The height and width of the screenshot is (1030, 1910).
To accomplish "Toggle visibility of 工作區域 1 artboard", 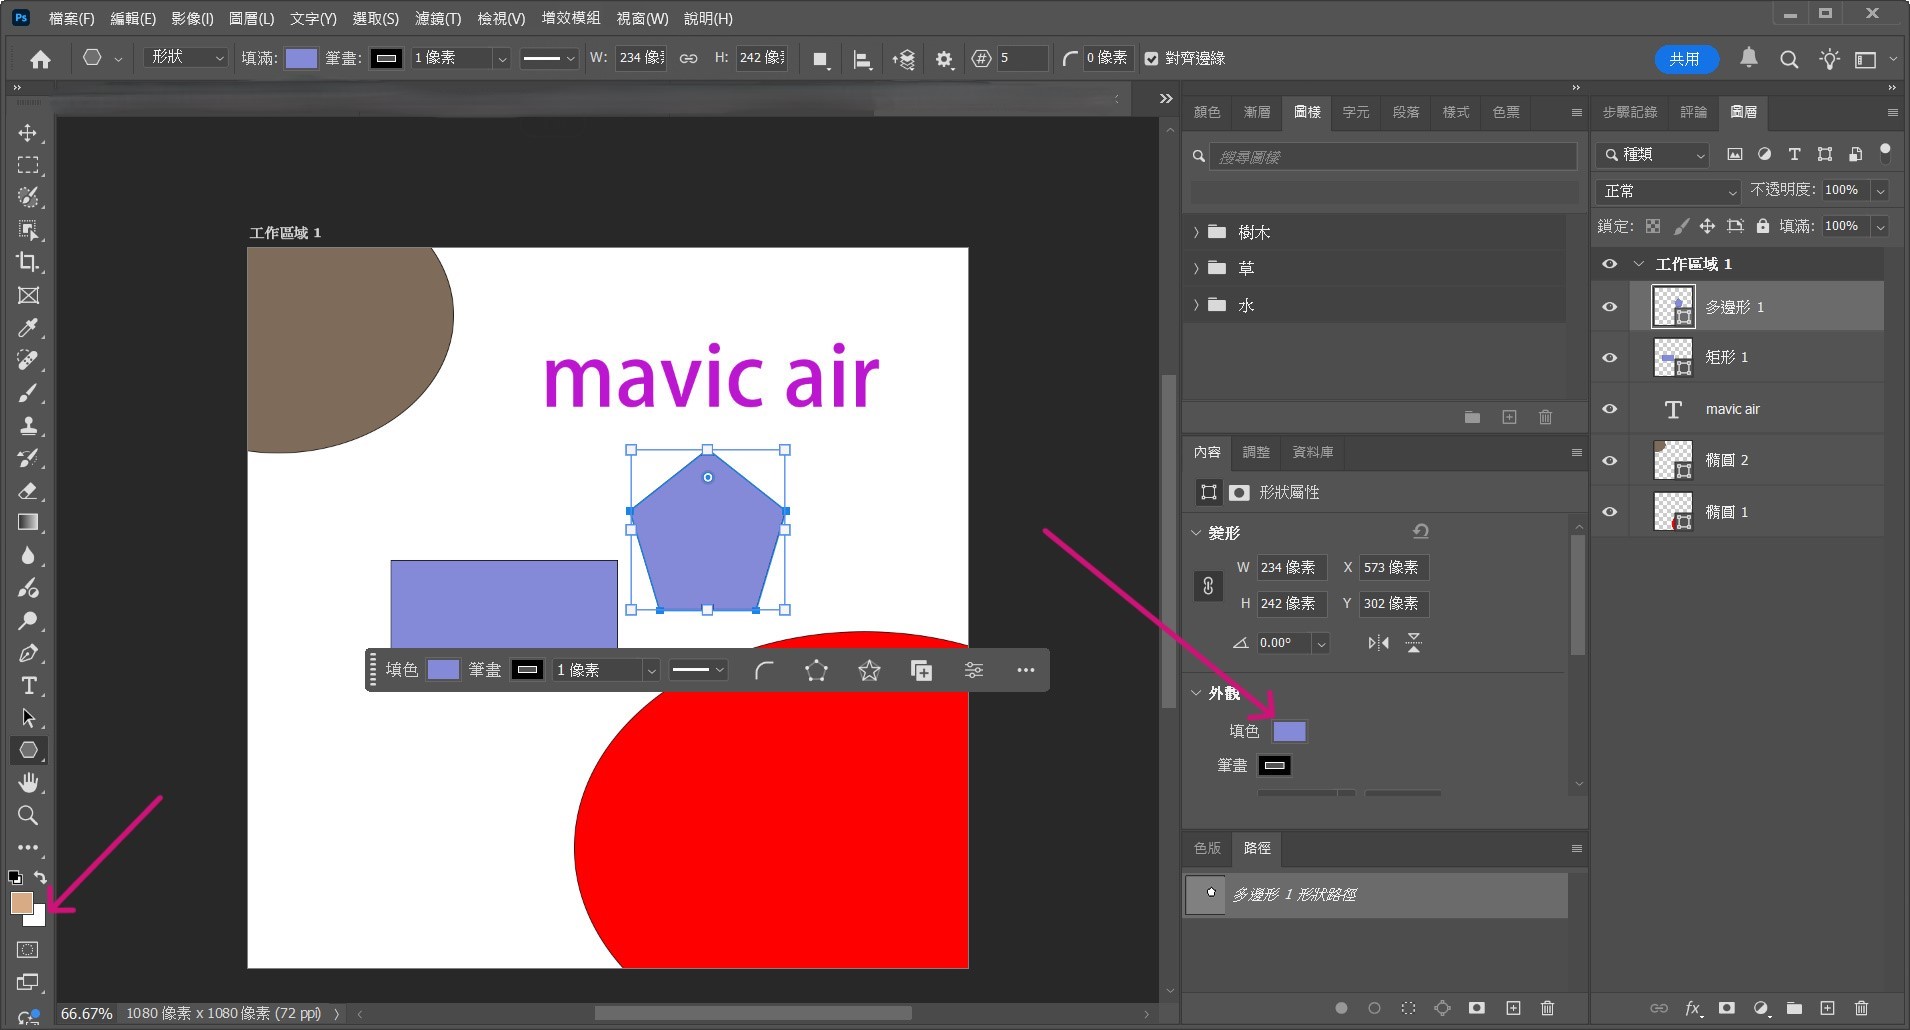I will point(1609,264).
